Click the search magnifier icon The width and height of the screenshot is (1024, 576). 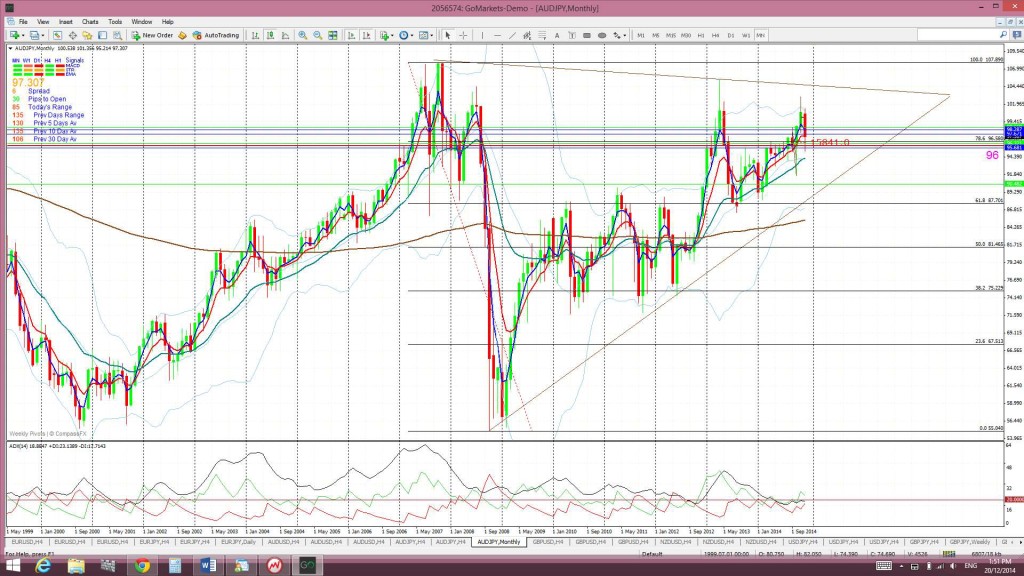click(x=1003, y=35)
